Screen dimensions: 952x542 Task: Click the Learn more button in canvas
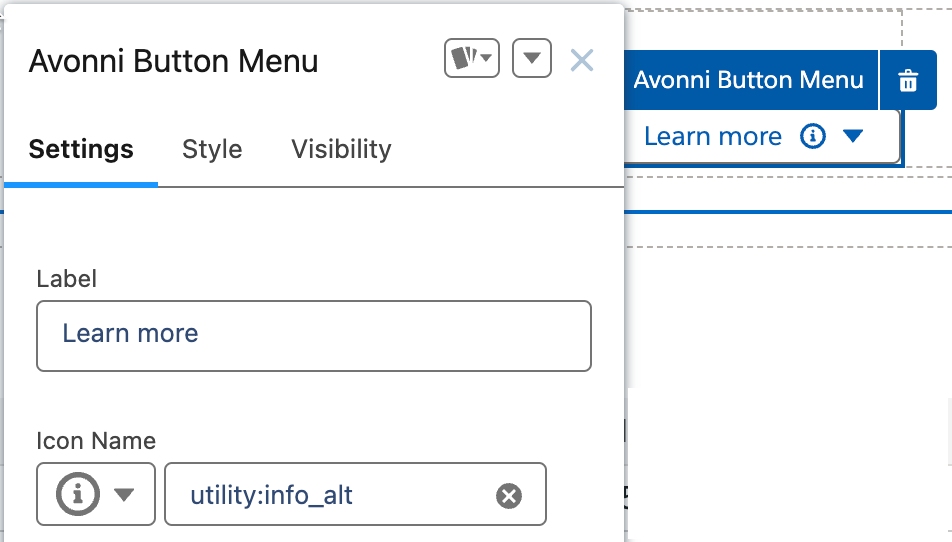point(712,136)
